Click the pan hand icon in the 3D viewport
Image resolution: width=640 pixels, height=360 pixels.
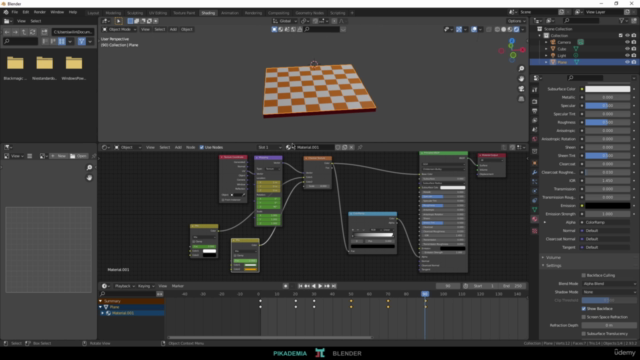pyautogui.click(x=521, y=79)
